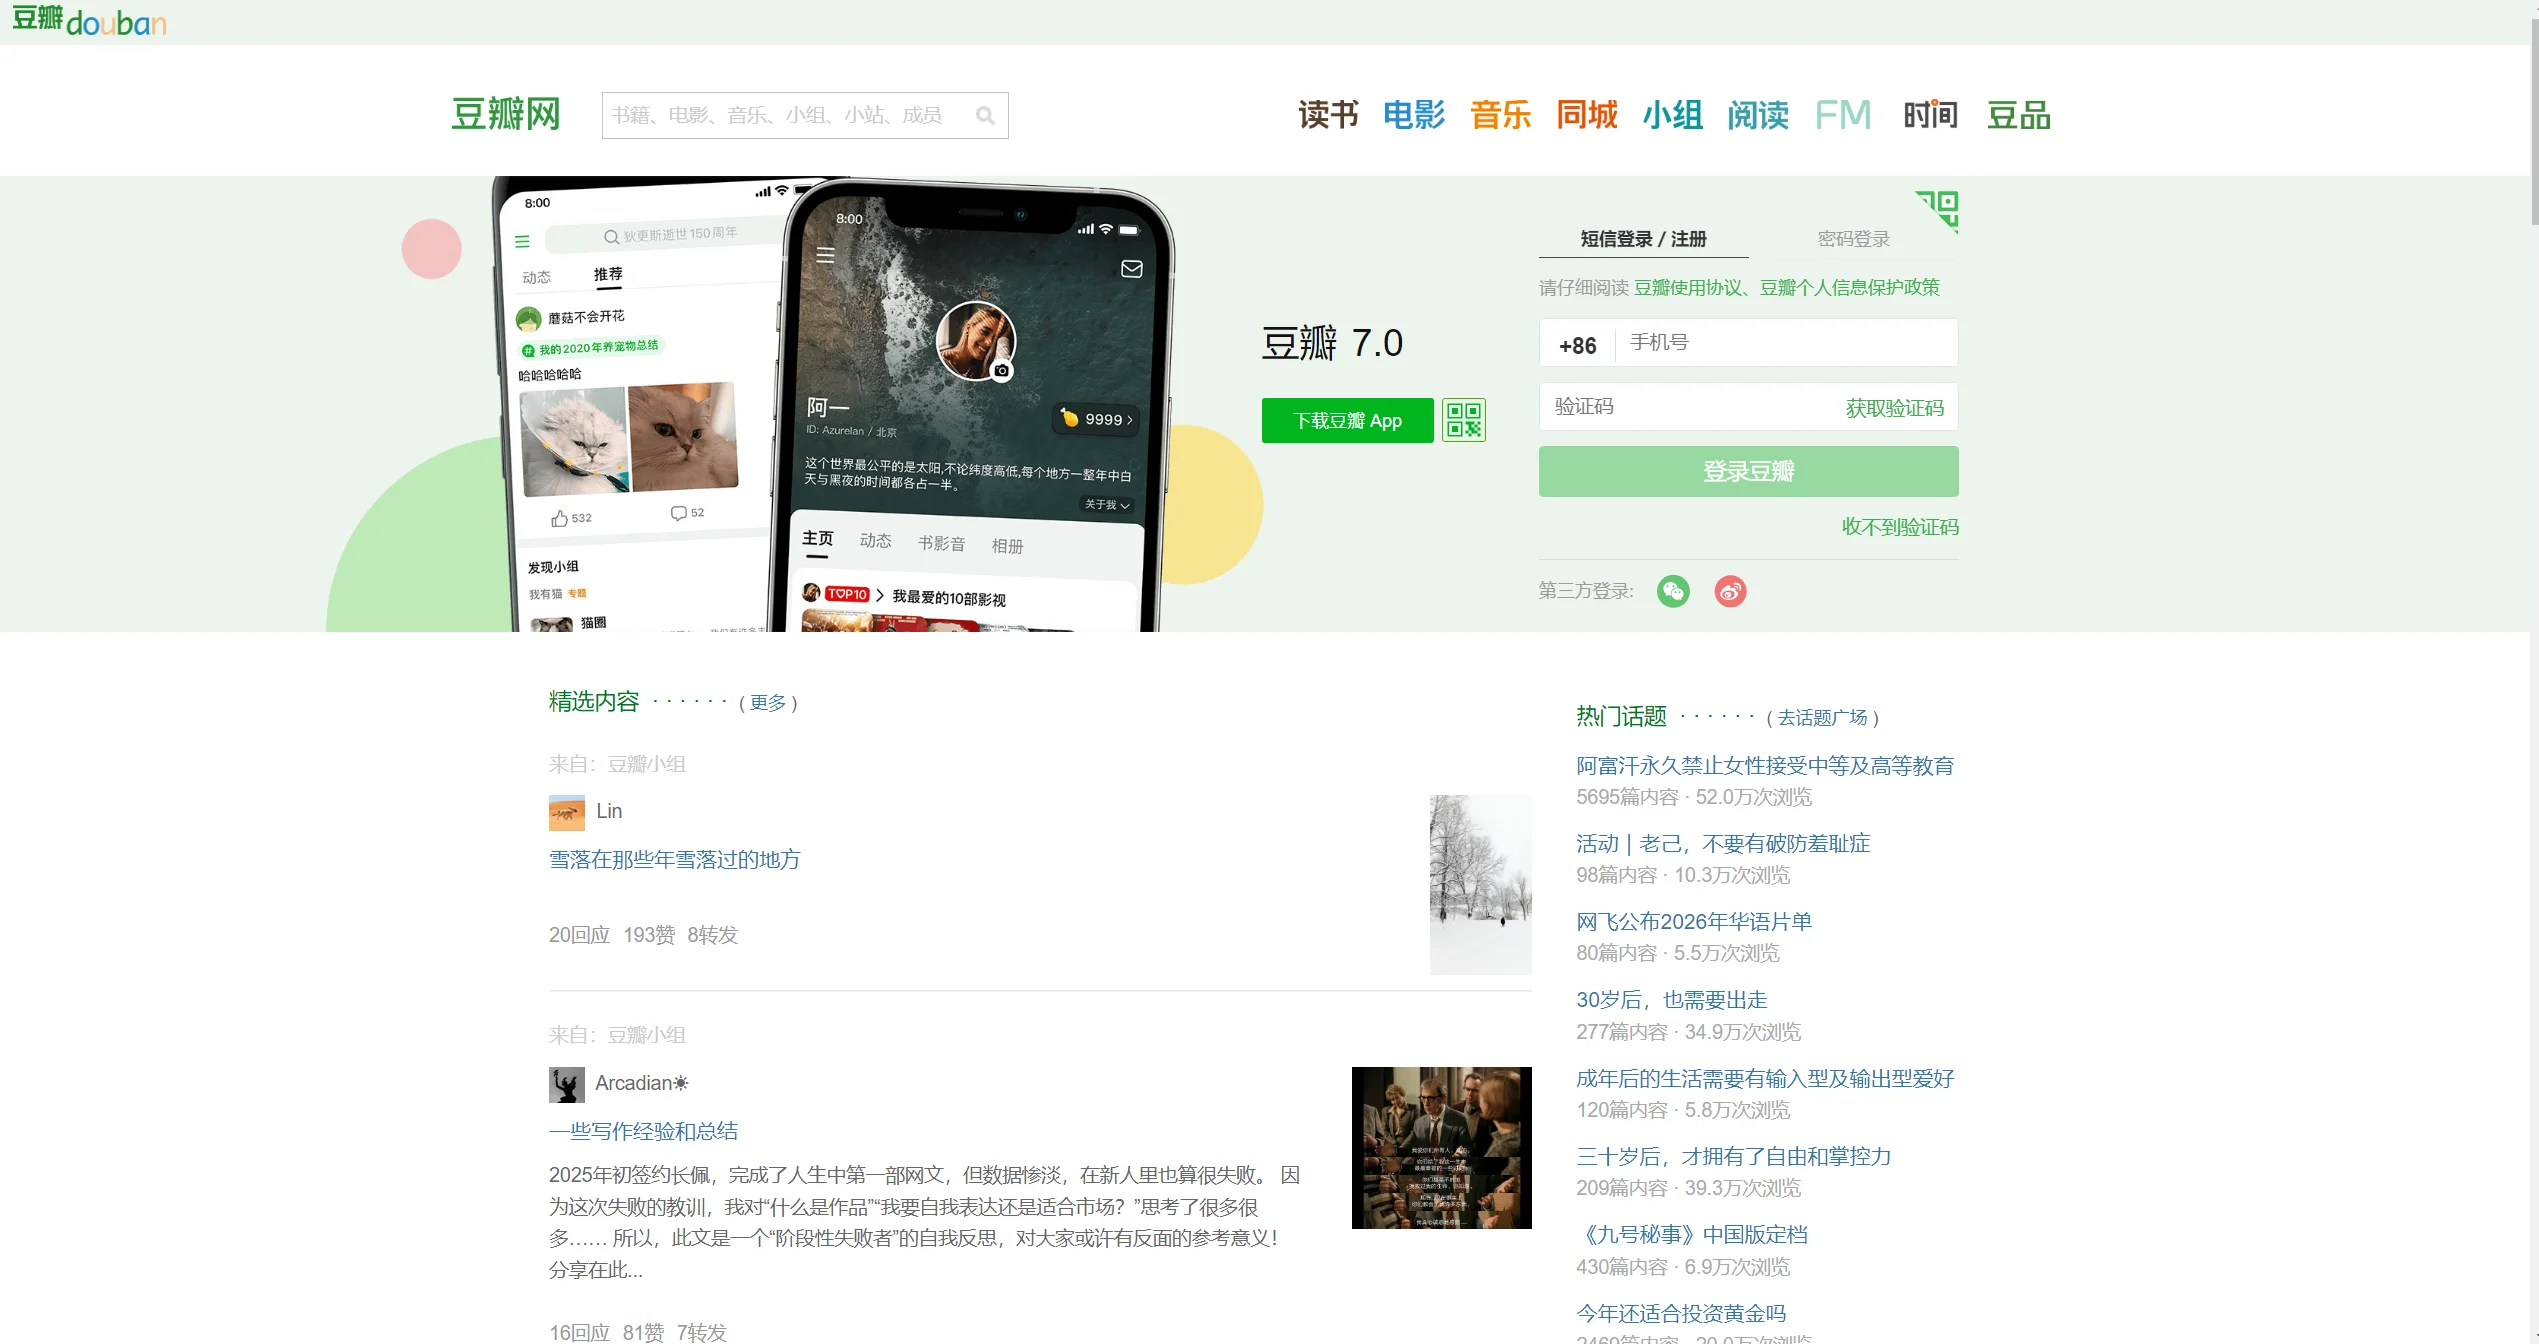Show the app download QR code icon

1463,420
